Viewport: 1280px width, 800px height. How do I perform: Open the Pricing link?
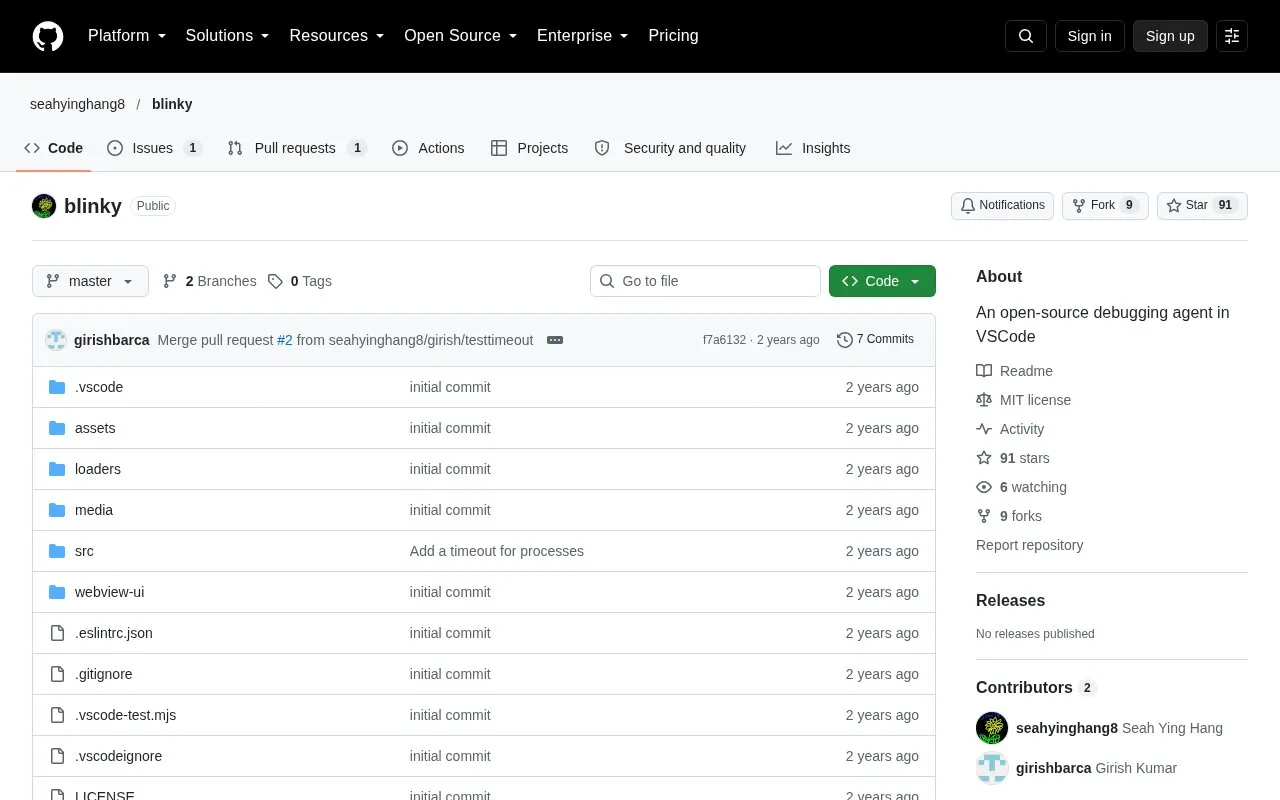pos(673,36)
